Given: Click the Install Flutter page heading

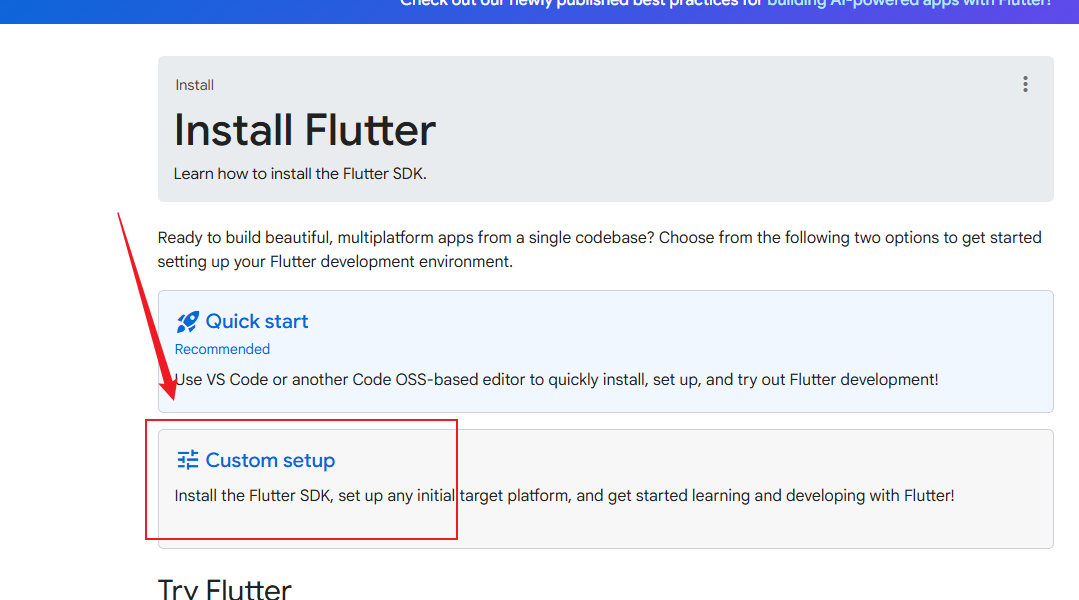Looking at the screenshot, I should click(305, 130).
